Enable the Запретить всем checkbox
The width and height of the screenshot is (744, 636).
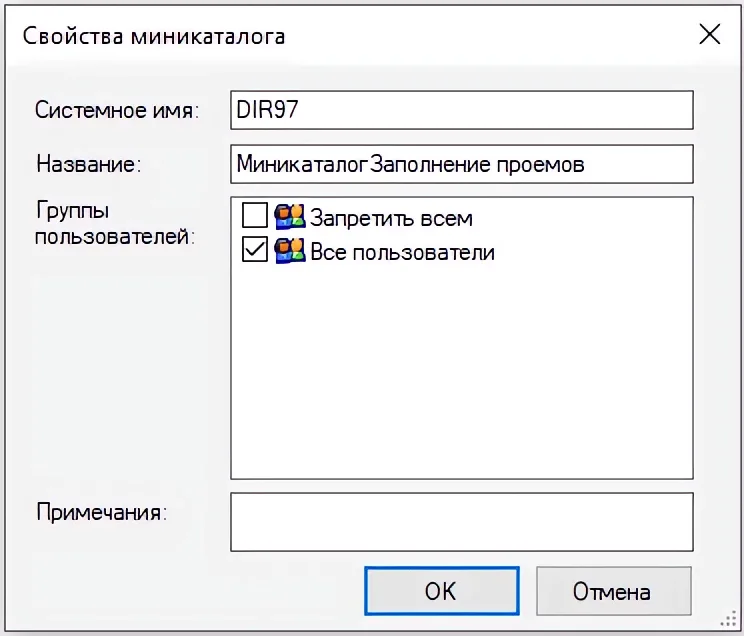point(255,216)
